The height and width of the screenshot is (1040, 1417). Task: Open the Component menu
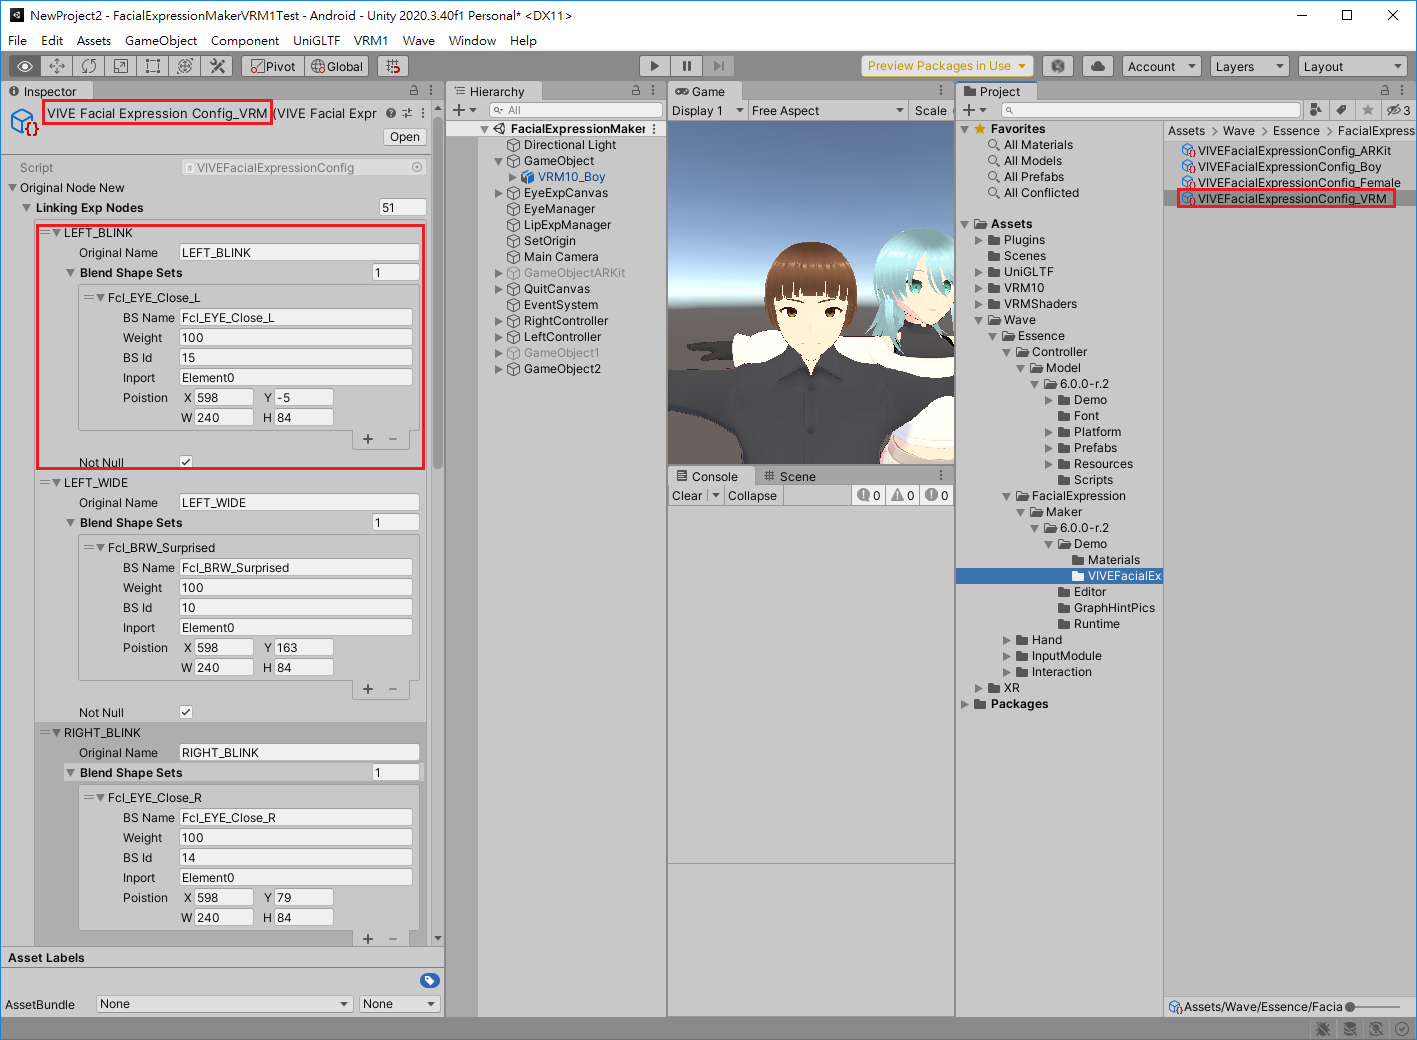pos(245,40)
